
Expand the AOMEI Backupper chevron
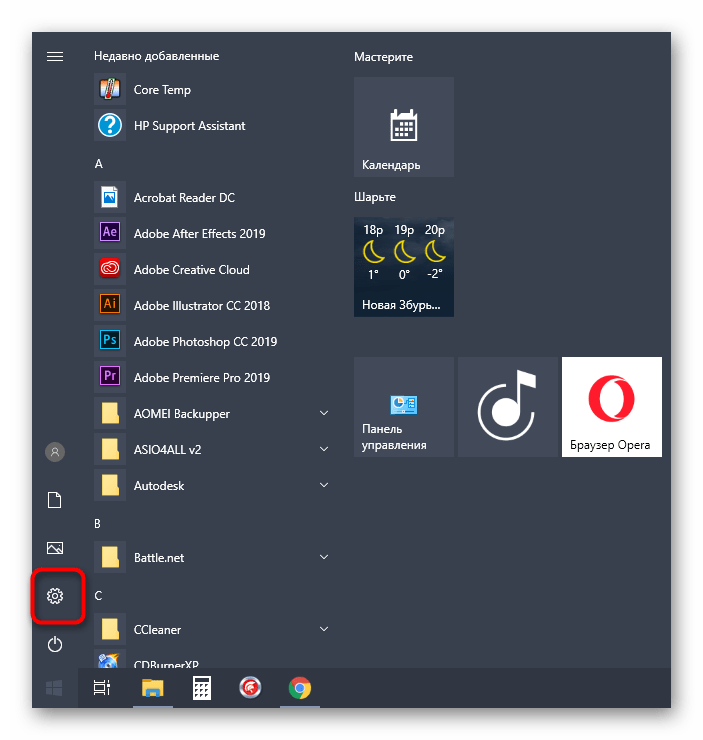[324, 413]
